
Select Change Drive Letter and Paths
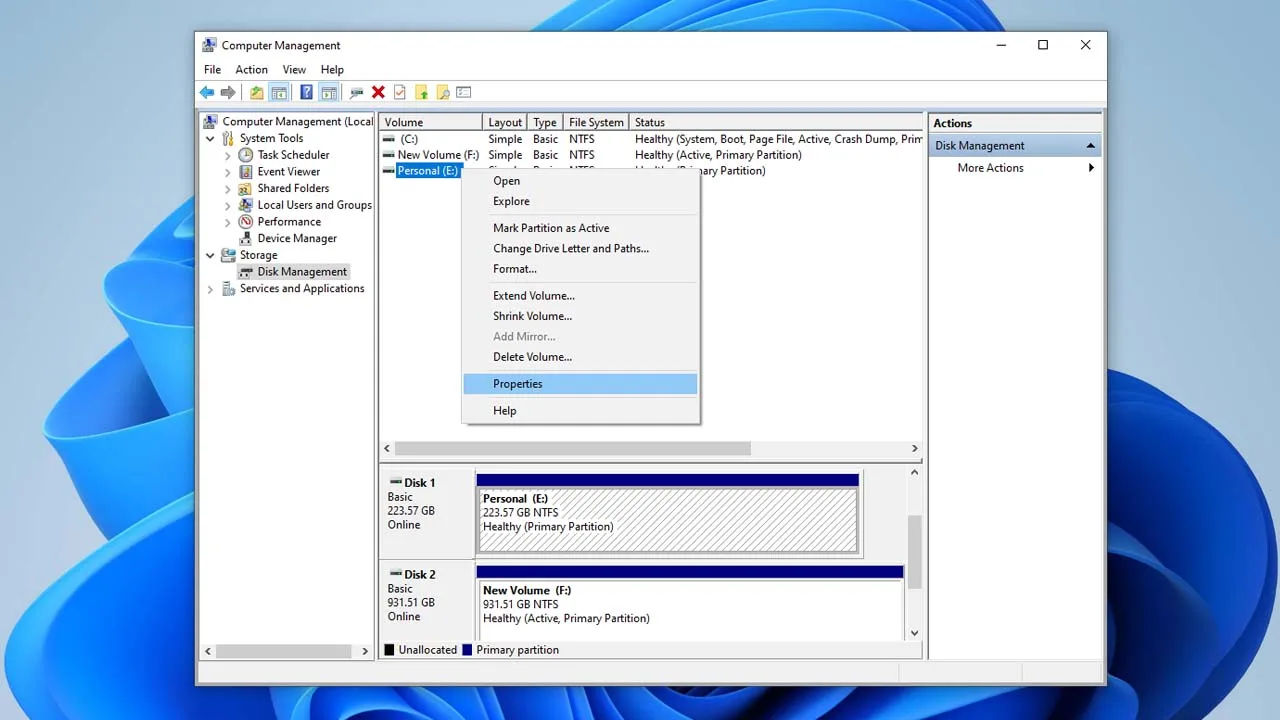[580, 248]
